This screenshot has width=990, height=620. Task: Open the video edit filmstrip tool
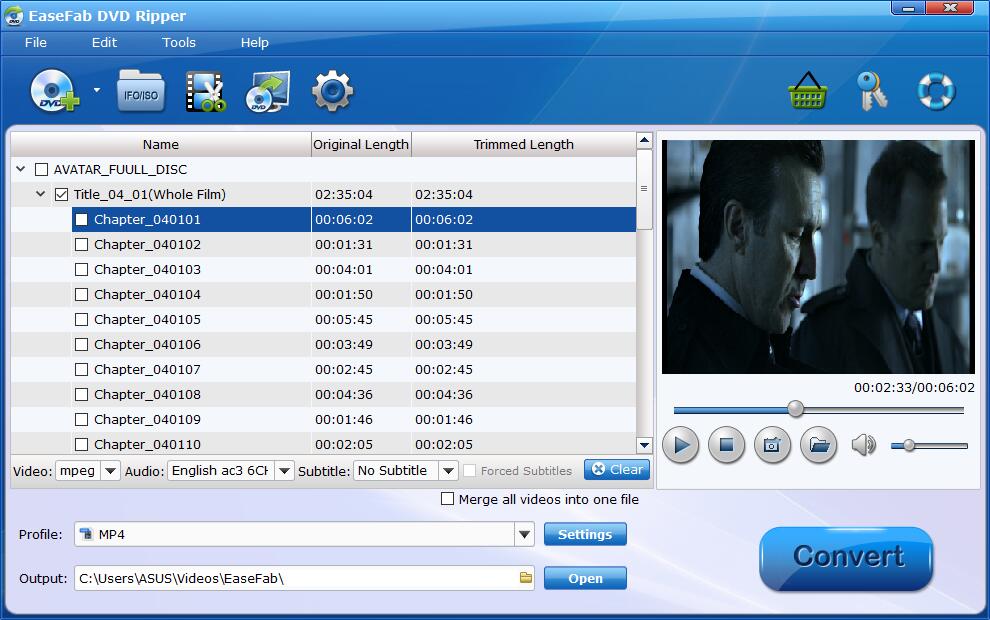tap(206, 92)
